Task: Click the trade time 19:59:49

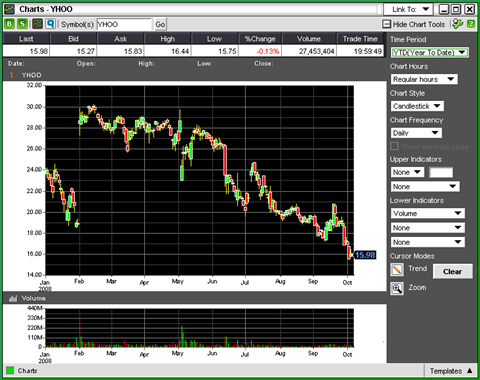Action: (x=368, y=51)
